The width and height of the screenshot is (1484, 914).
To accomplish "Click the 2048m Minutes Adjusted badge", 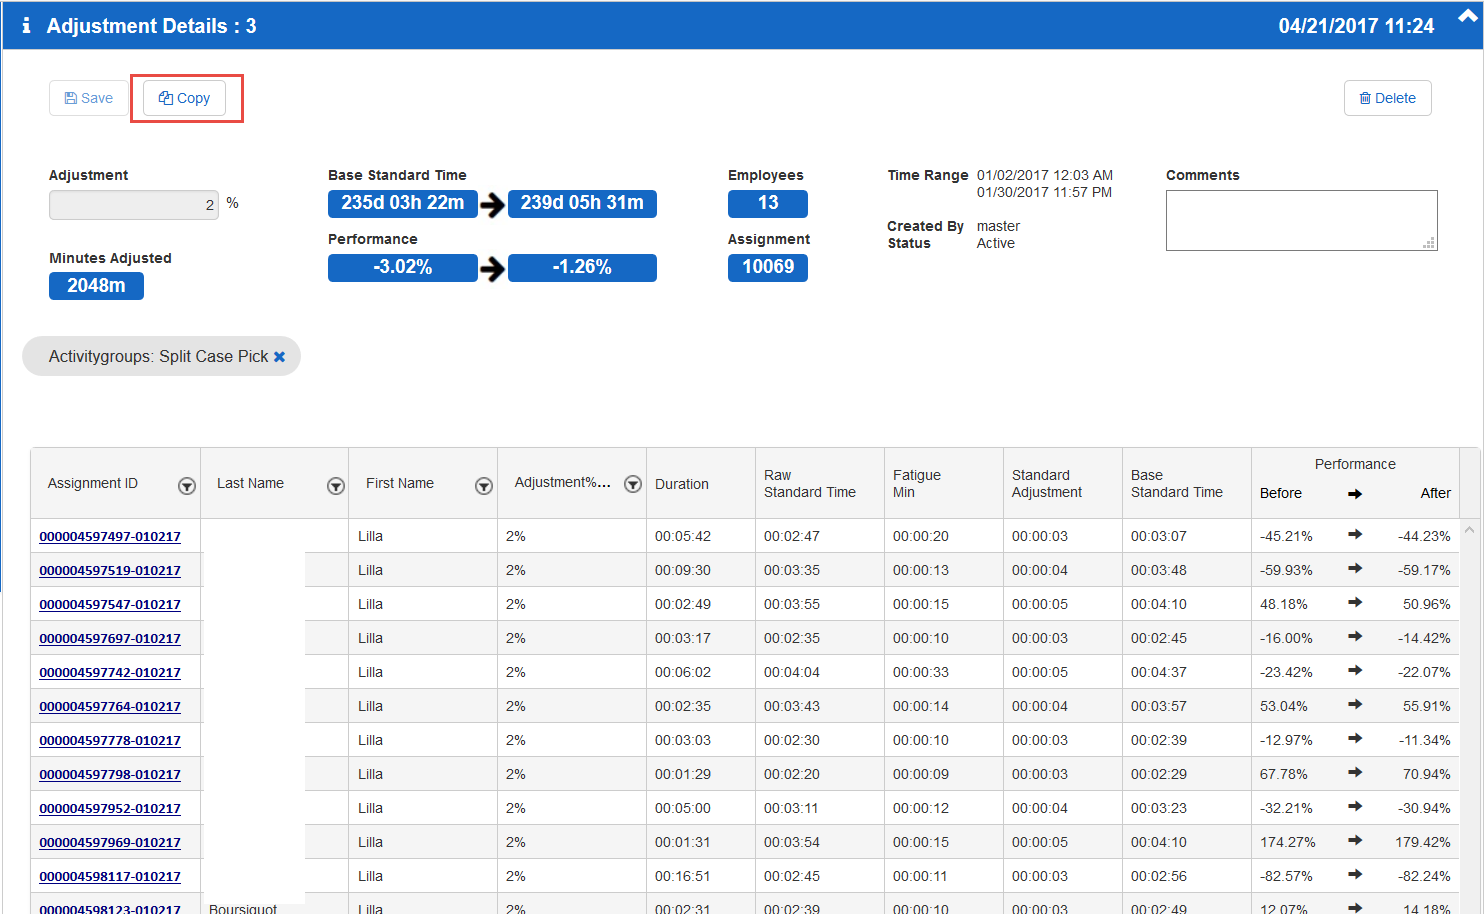I will click(x=96, y=286).
